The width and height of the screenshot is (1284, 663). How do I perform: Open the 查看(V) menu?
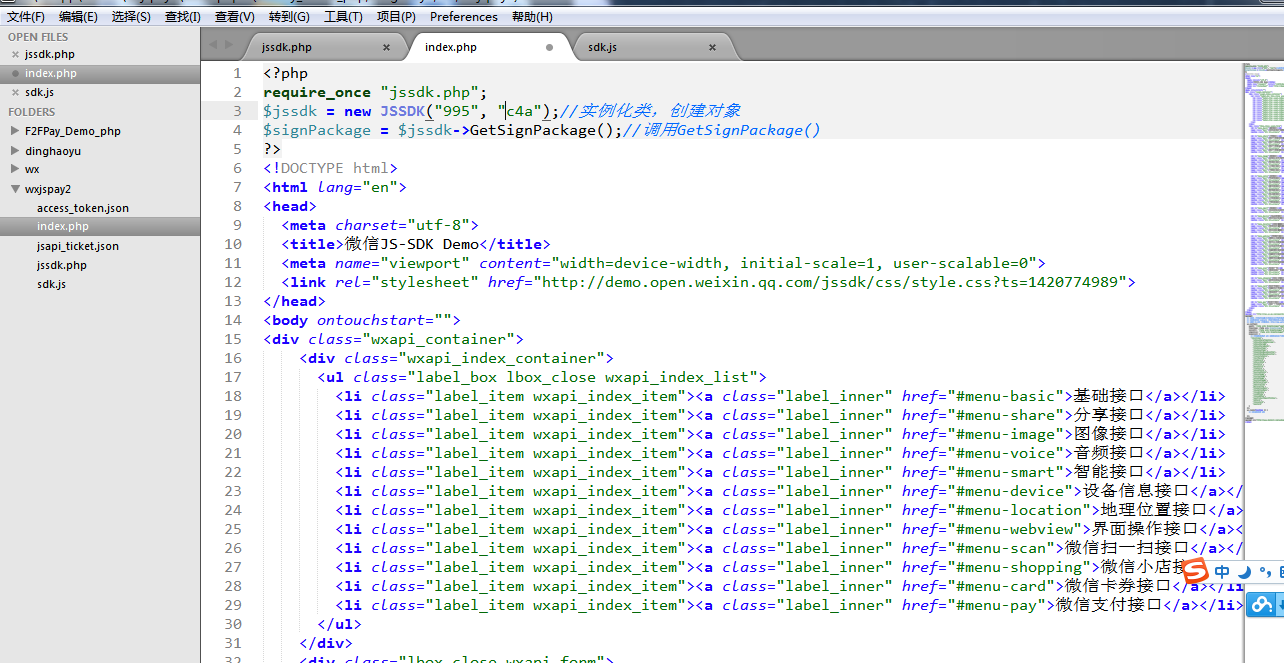click(234, 17)
